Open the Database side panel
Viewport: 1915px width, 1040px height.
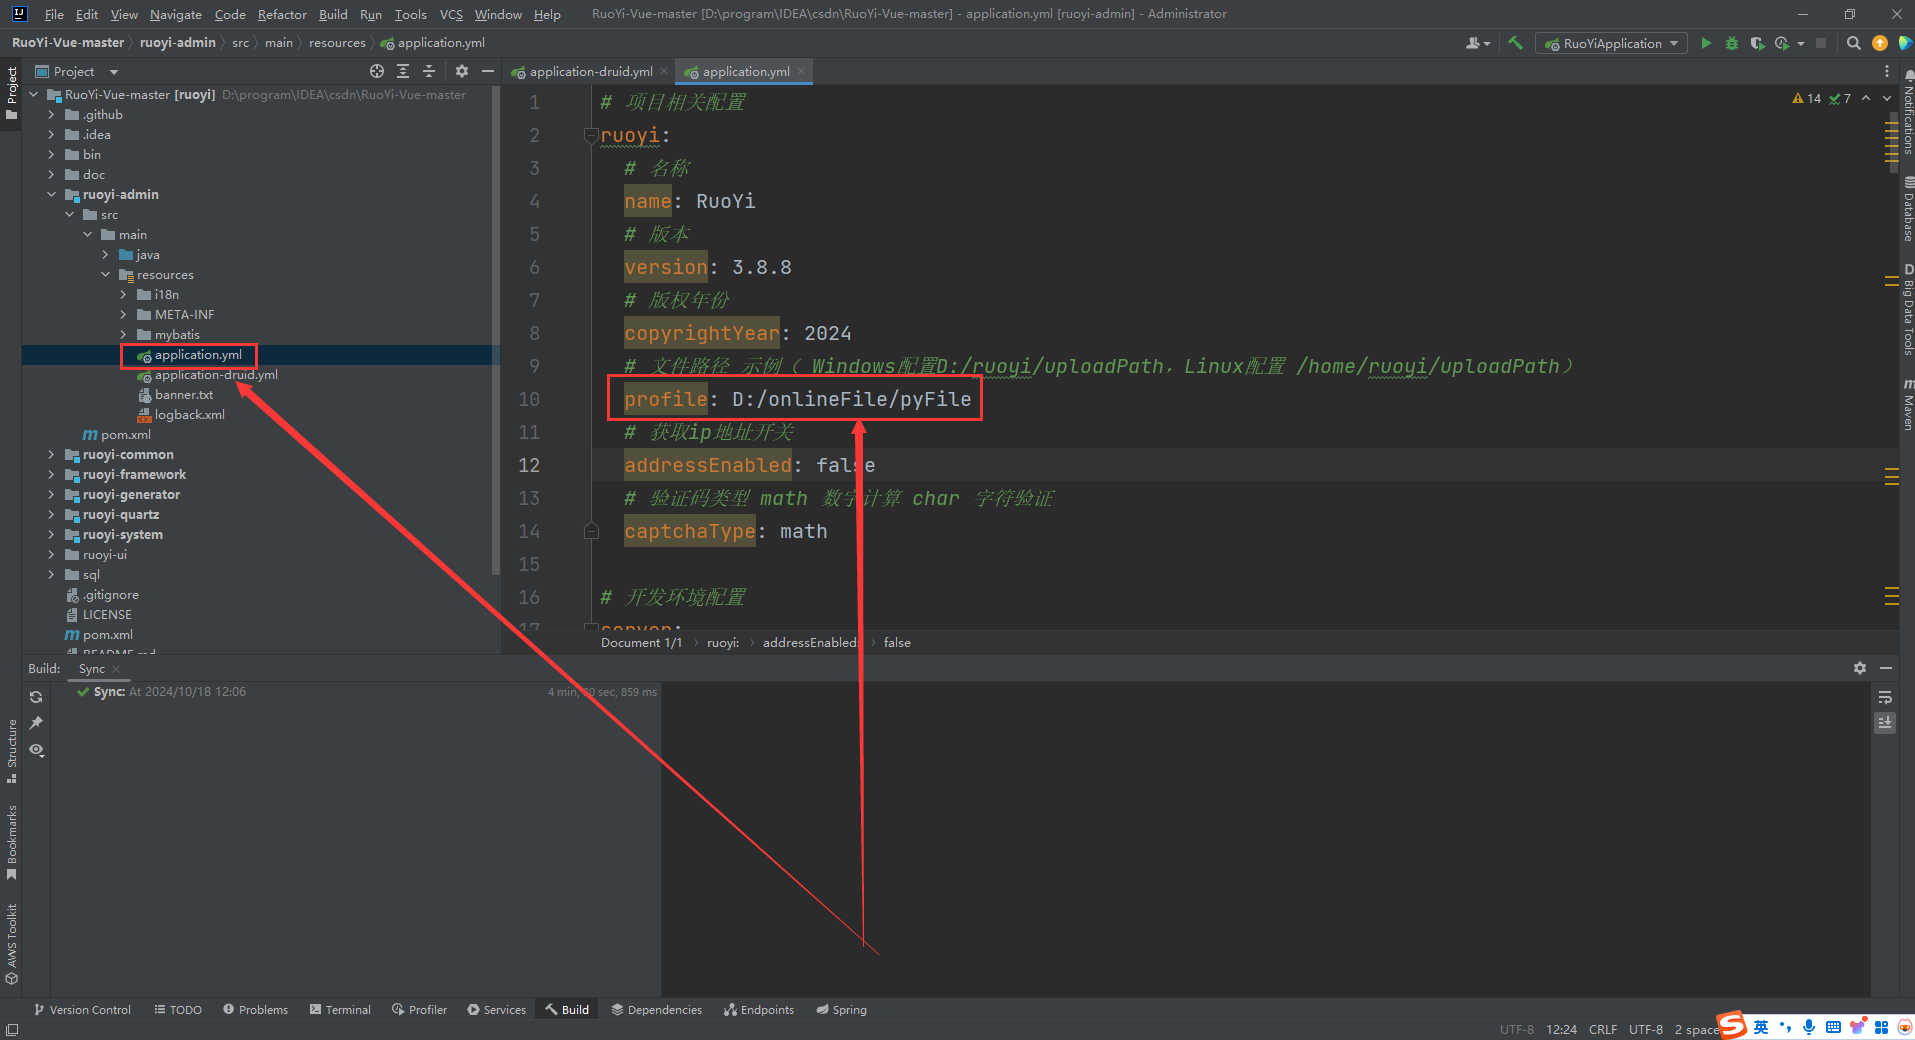(1908, 211)
